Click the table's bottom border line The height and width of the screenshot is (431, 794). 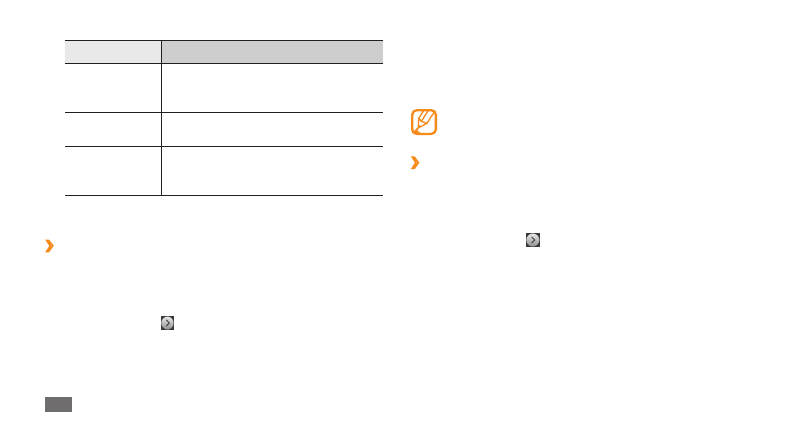pyautogui.click(x=224, y=195)
